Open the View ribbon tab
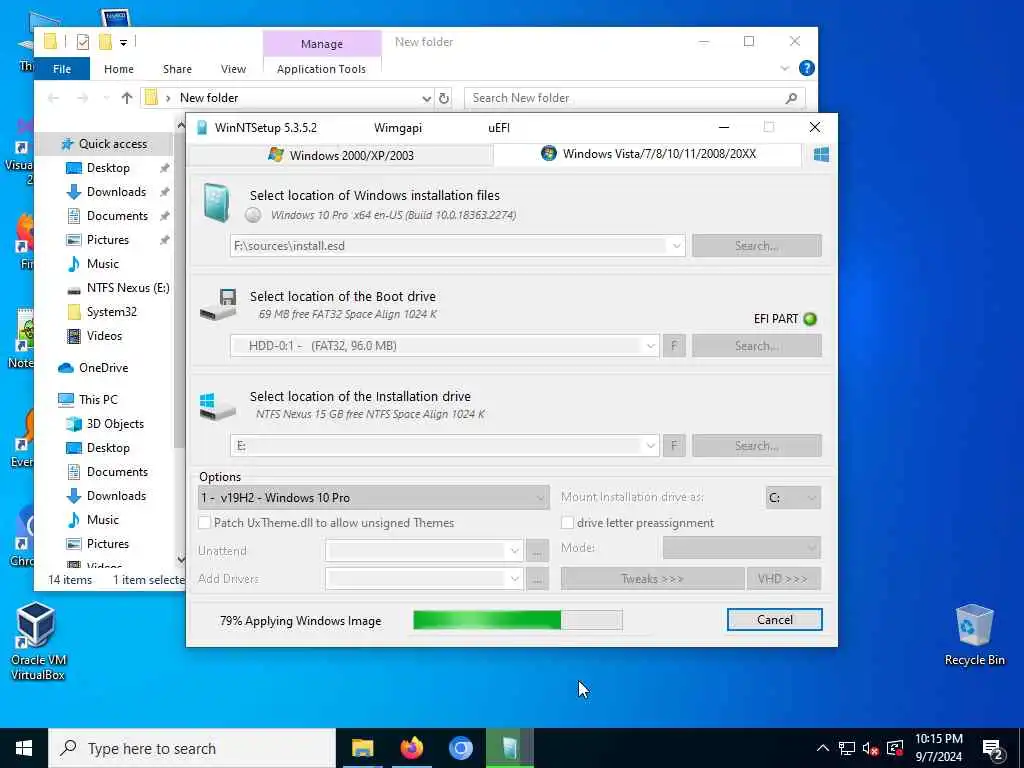Image resolution: width=1024 pixels, height=768 pixels. (233, 69)
